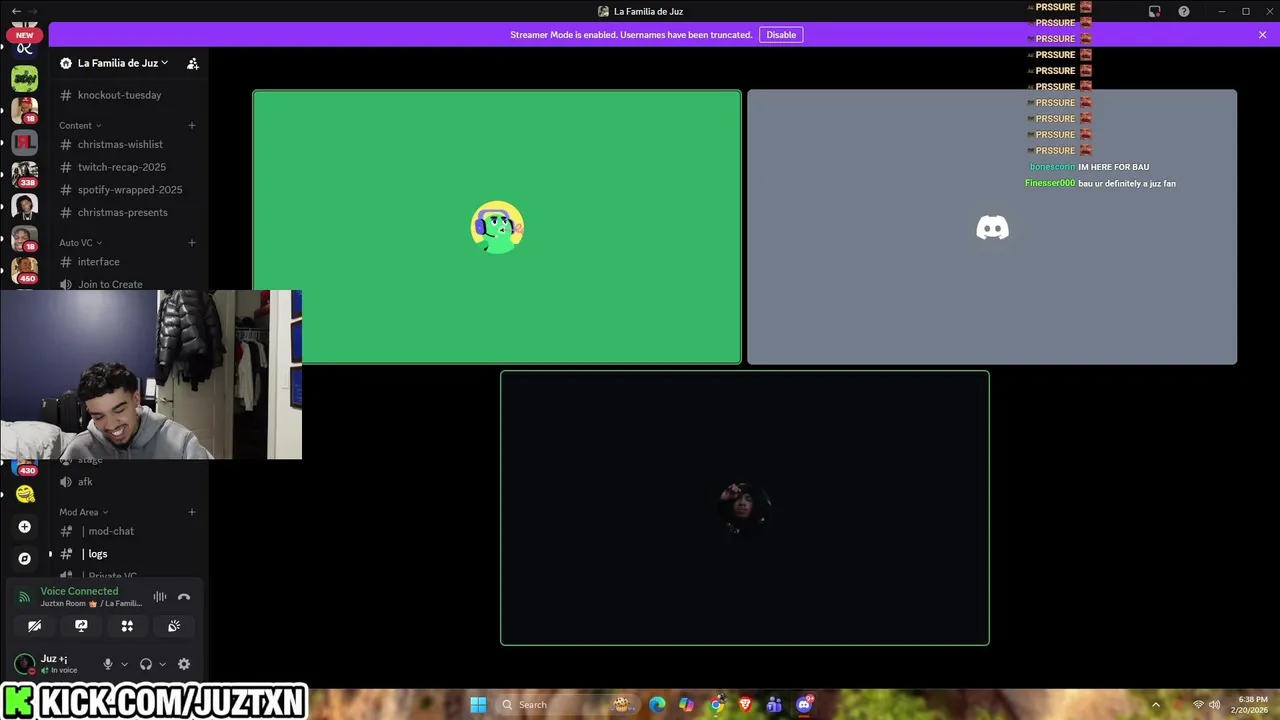The image size is (1280, 720).
Task: Open Voice Connected status details
Action: (x=79, y=591)
